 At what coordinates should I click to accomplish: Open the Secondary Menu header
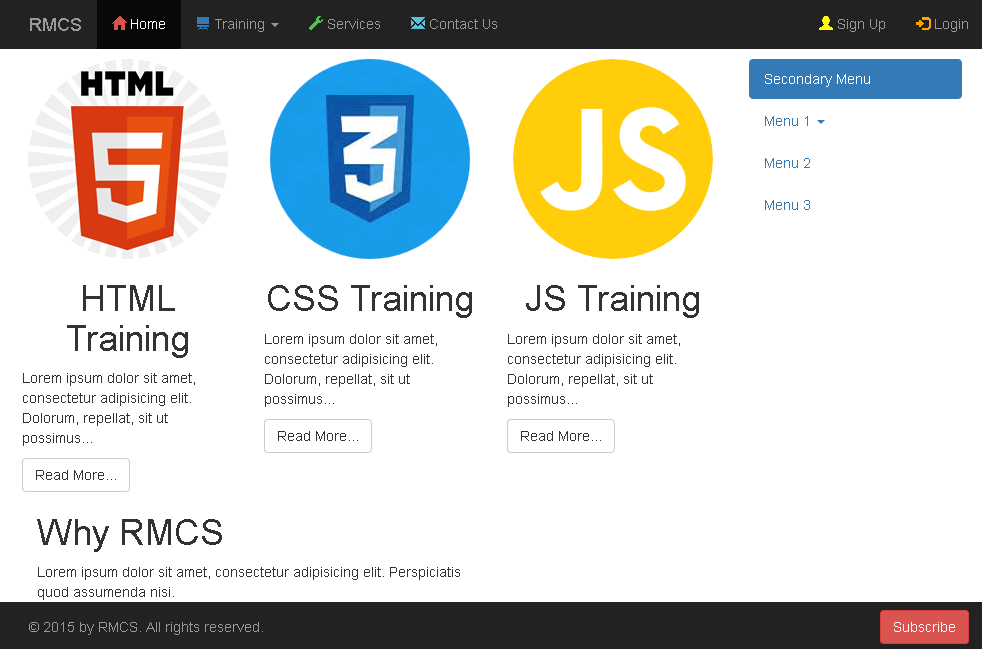[x=855, y=79]
